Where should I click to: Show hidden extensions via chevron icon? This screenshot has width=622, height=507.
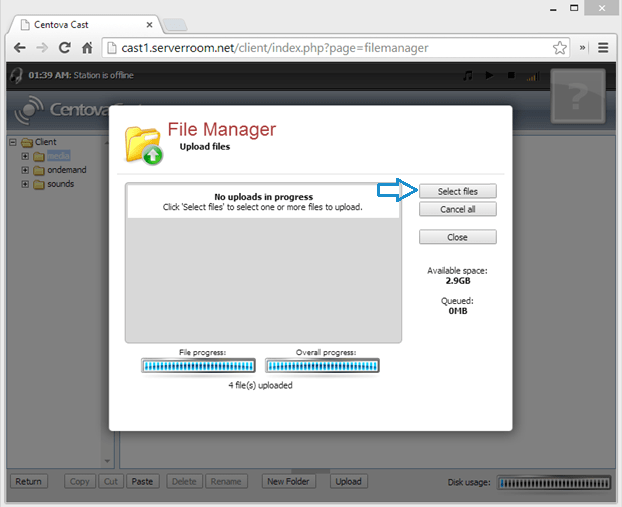click(582, 48)
